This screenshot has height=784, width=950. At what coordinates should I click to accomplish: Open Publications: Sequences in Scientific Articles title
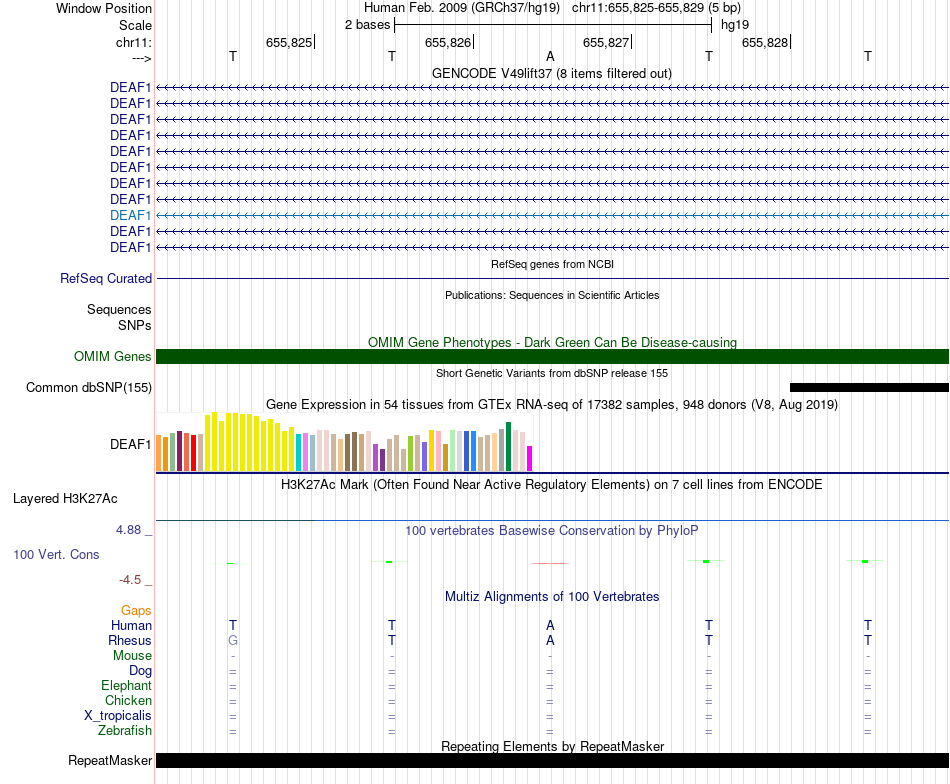(552, 295)
